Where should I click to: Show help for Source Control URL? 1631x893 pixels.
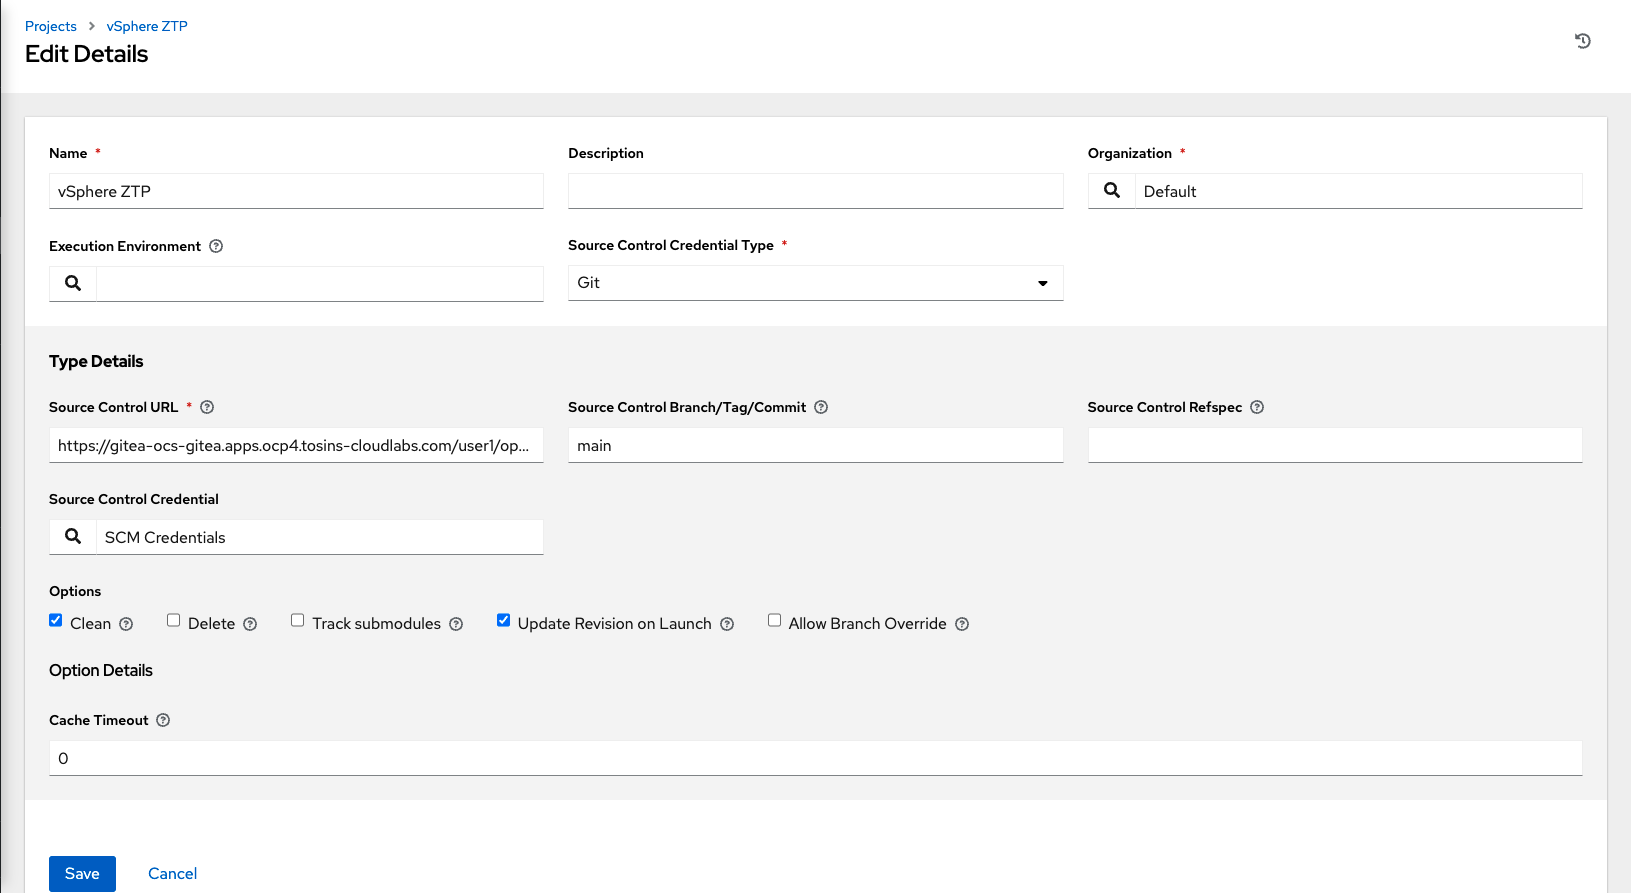point(207,407)
